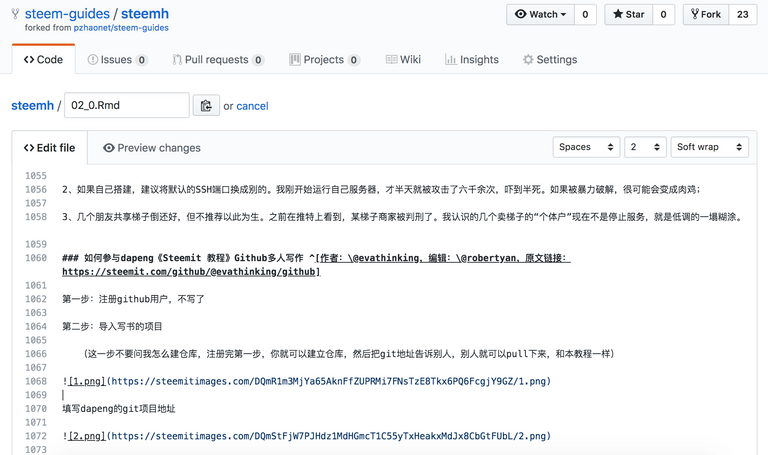Switch to the Code tab
Screen dimensions: 768x455
[43, 60]
